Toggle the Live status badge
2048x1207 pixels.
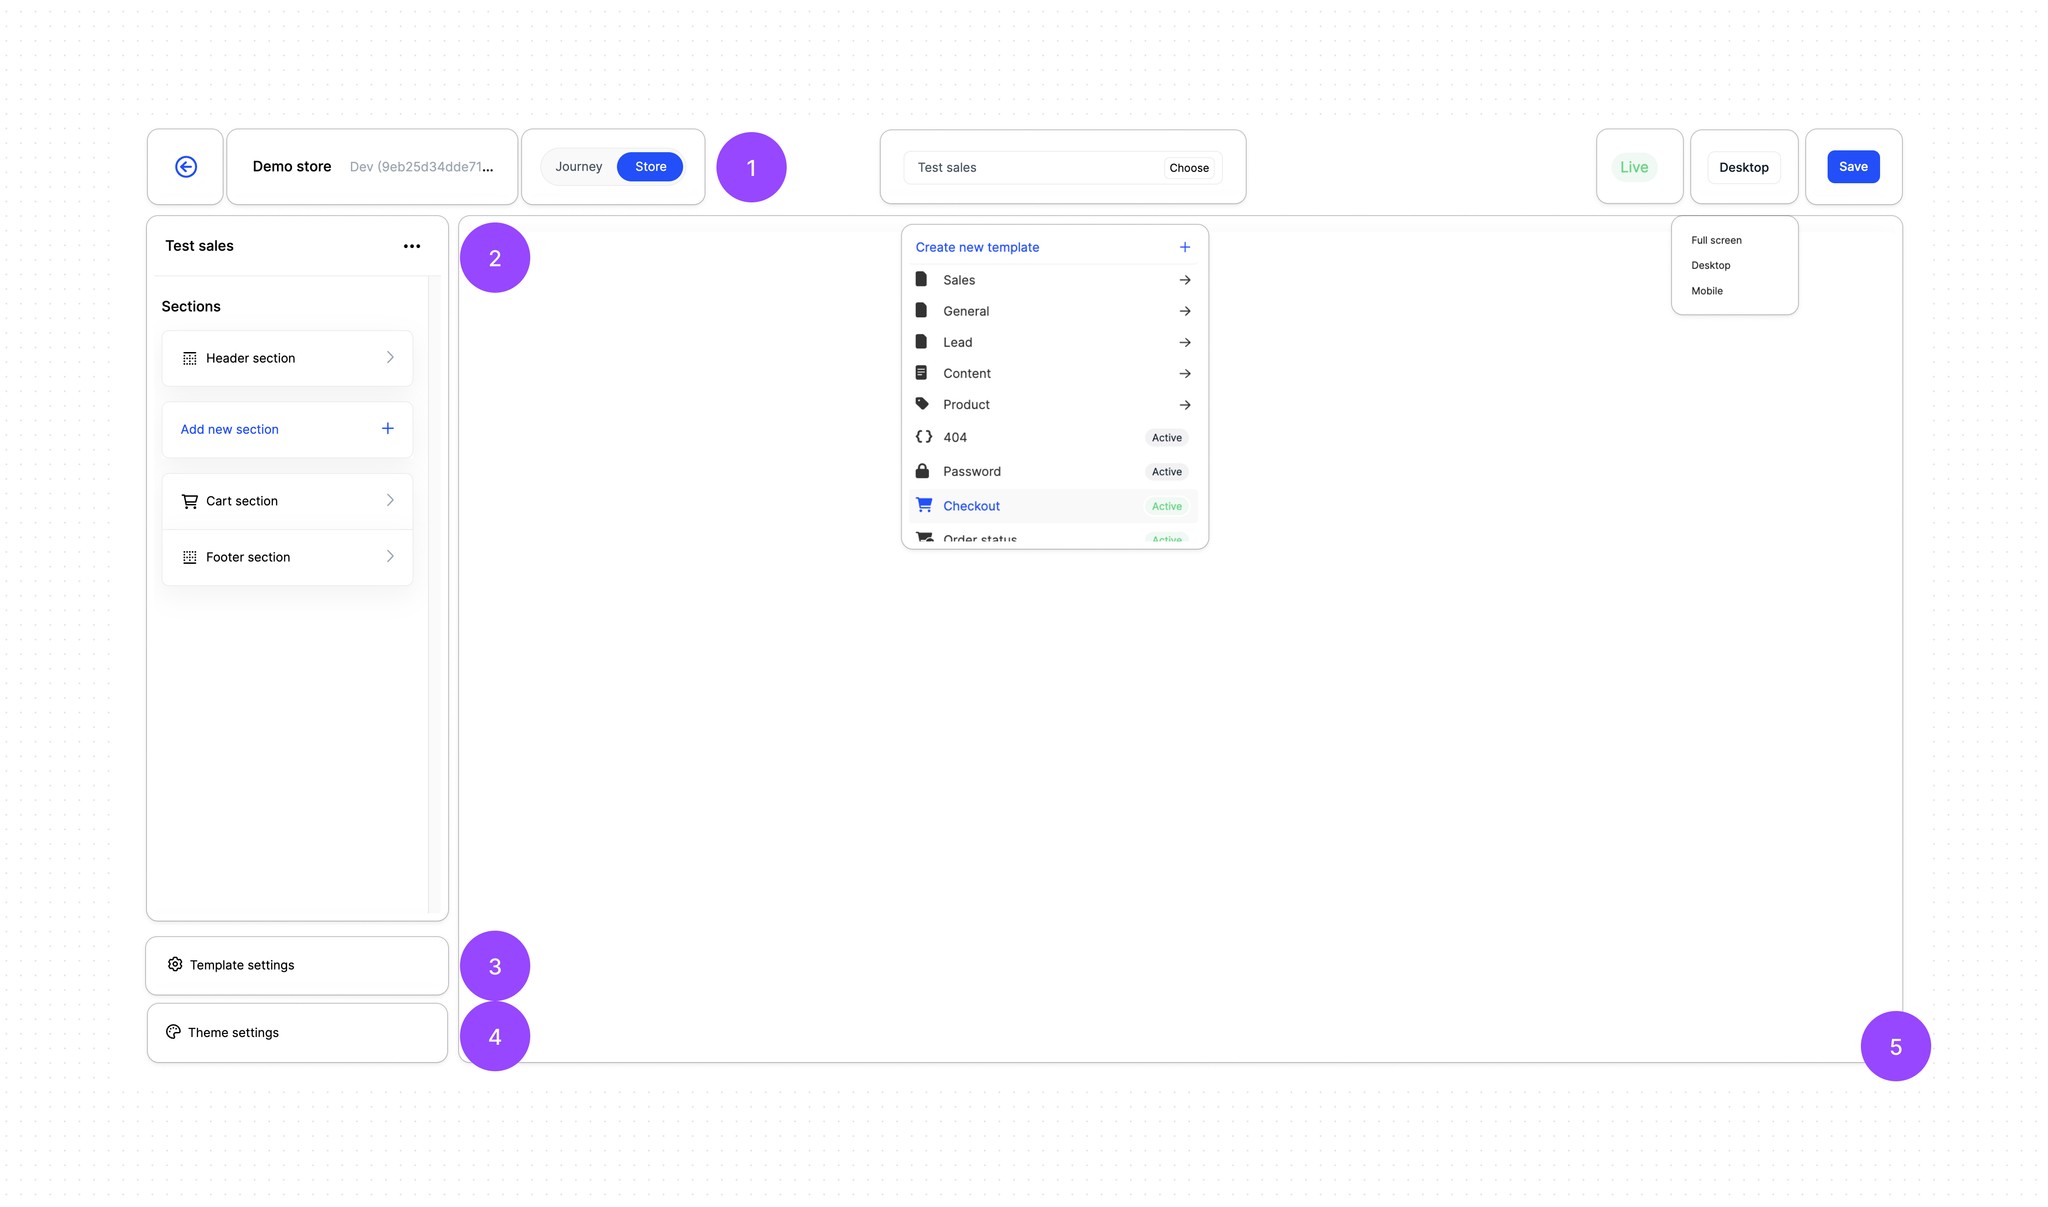[1634, 167]
